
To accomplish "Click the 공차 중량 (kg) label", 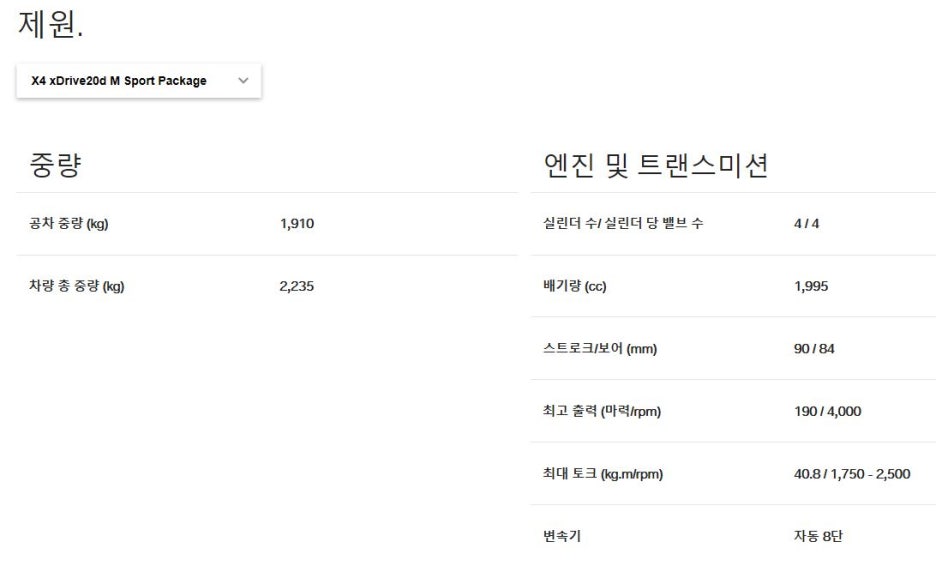I will [x=69, y=224].
